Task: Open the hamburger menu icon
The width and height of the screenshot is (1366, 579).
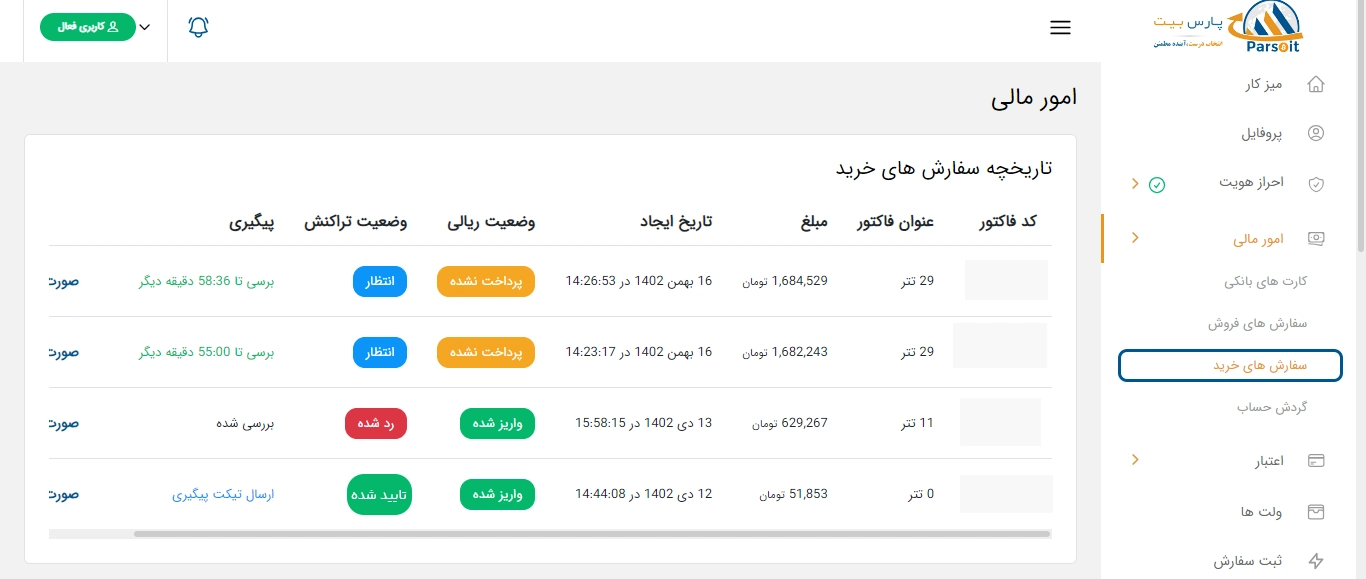Action: (1060, 28)
